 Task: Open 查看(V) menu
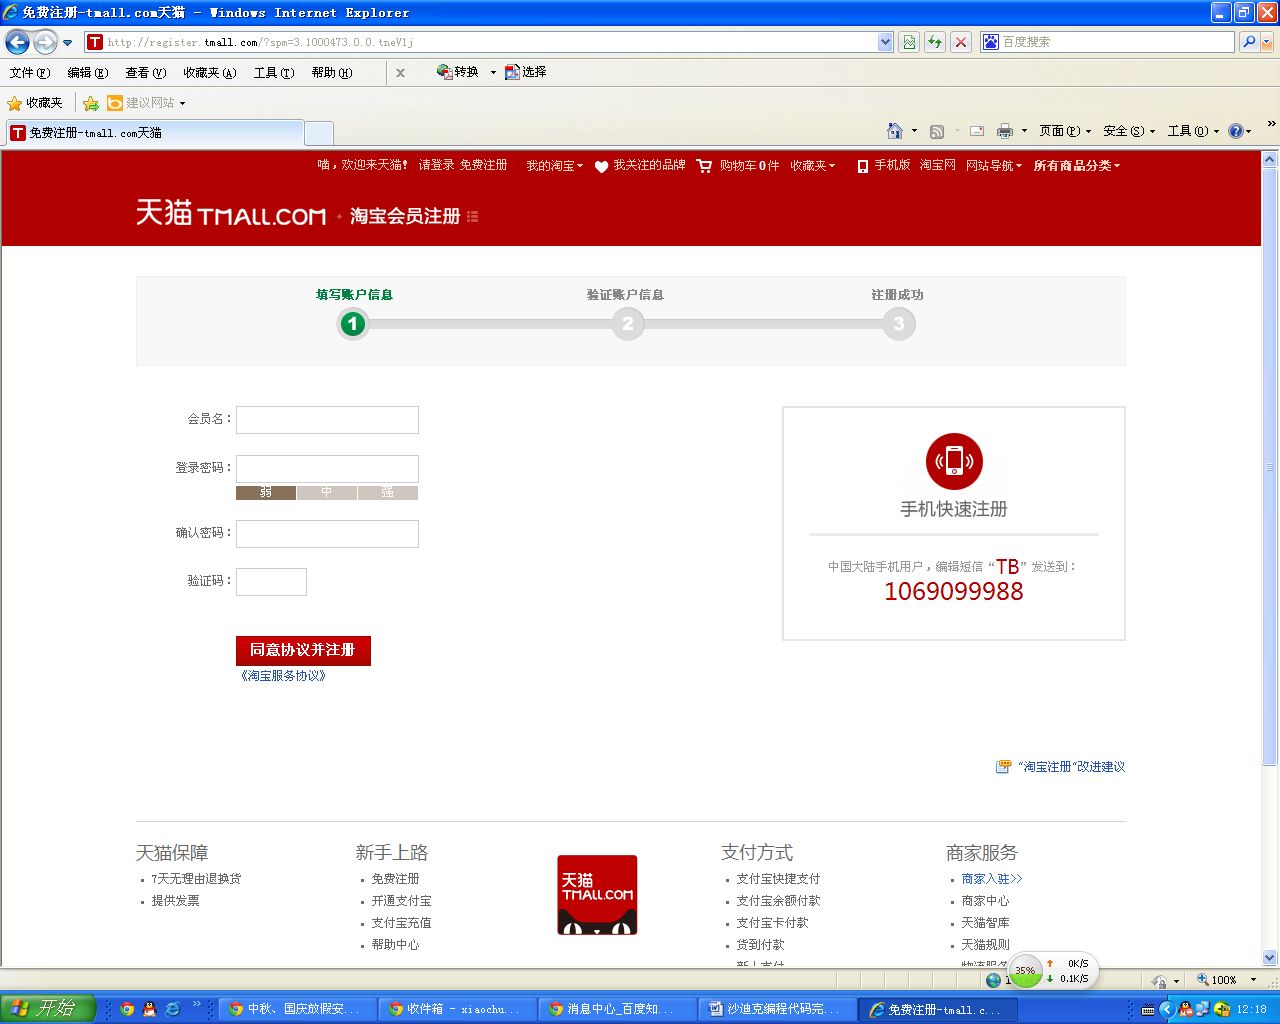pyautogui.click(x=146, y=73)
